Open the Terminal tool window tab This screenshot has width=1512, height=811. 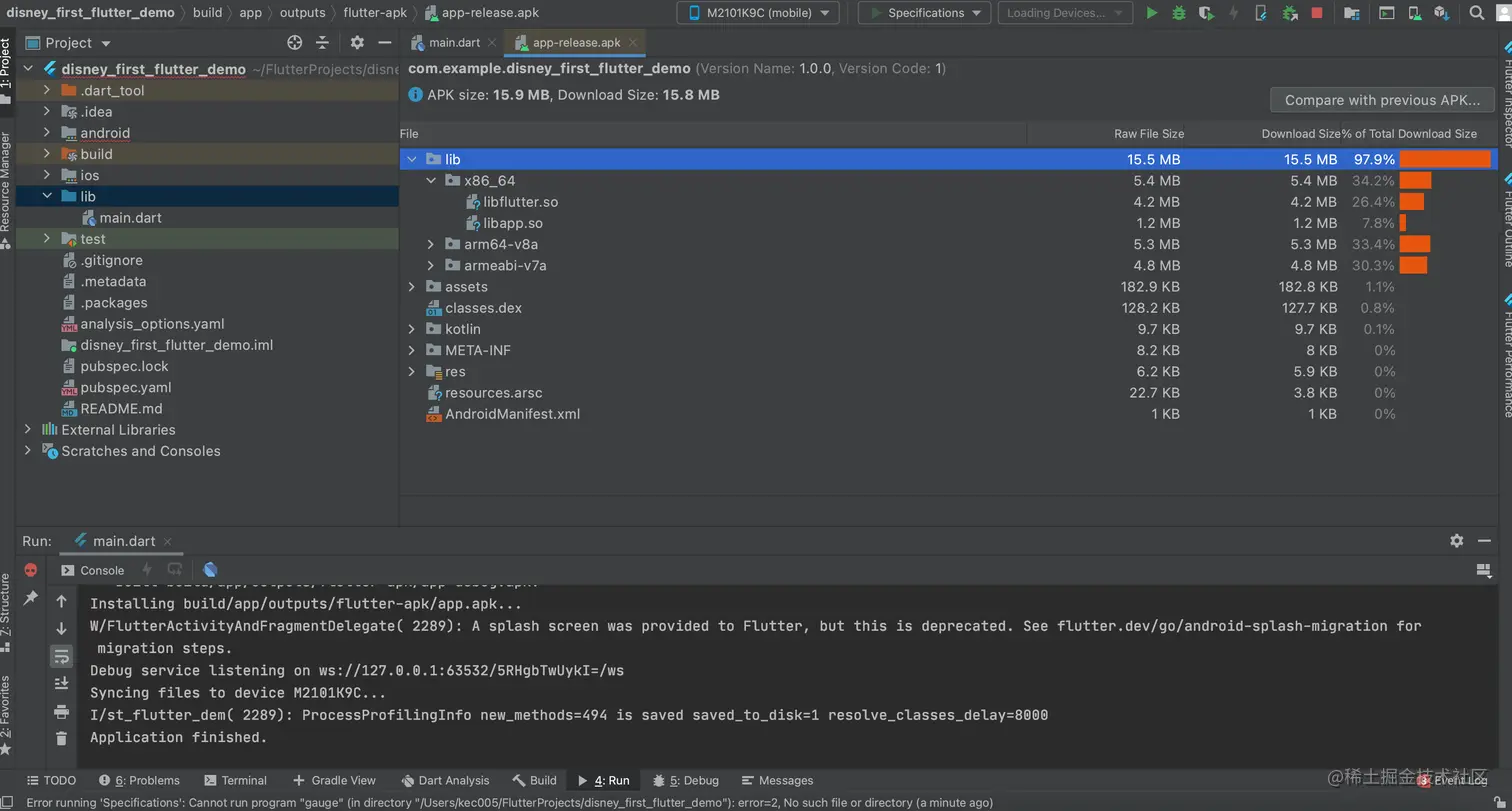click(x=235, y=780)
